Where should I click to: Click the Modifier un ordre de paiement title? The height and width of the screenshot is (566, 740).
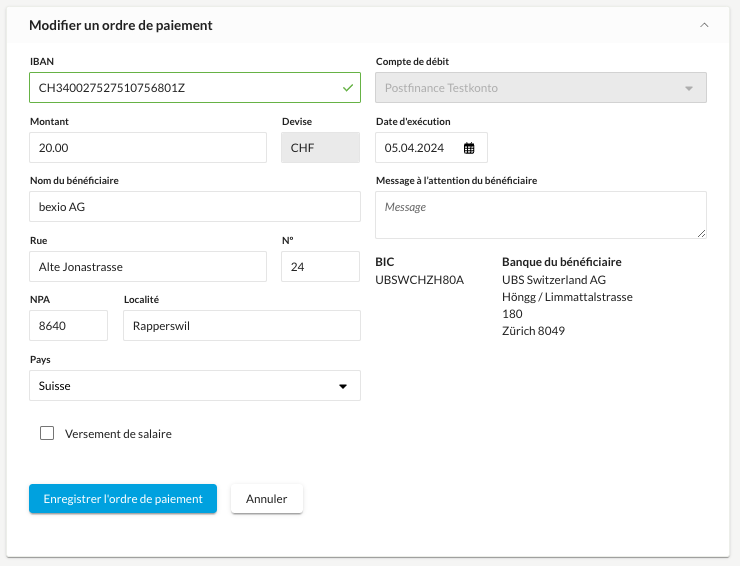pos(121,25)
